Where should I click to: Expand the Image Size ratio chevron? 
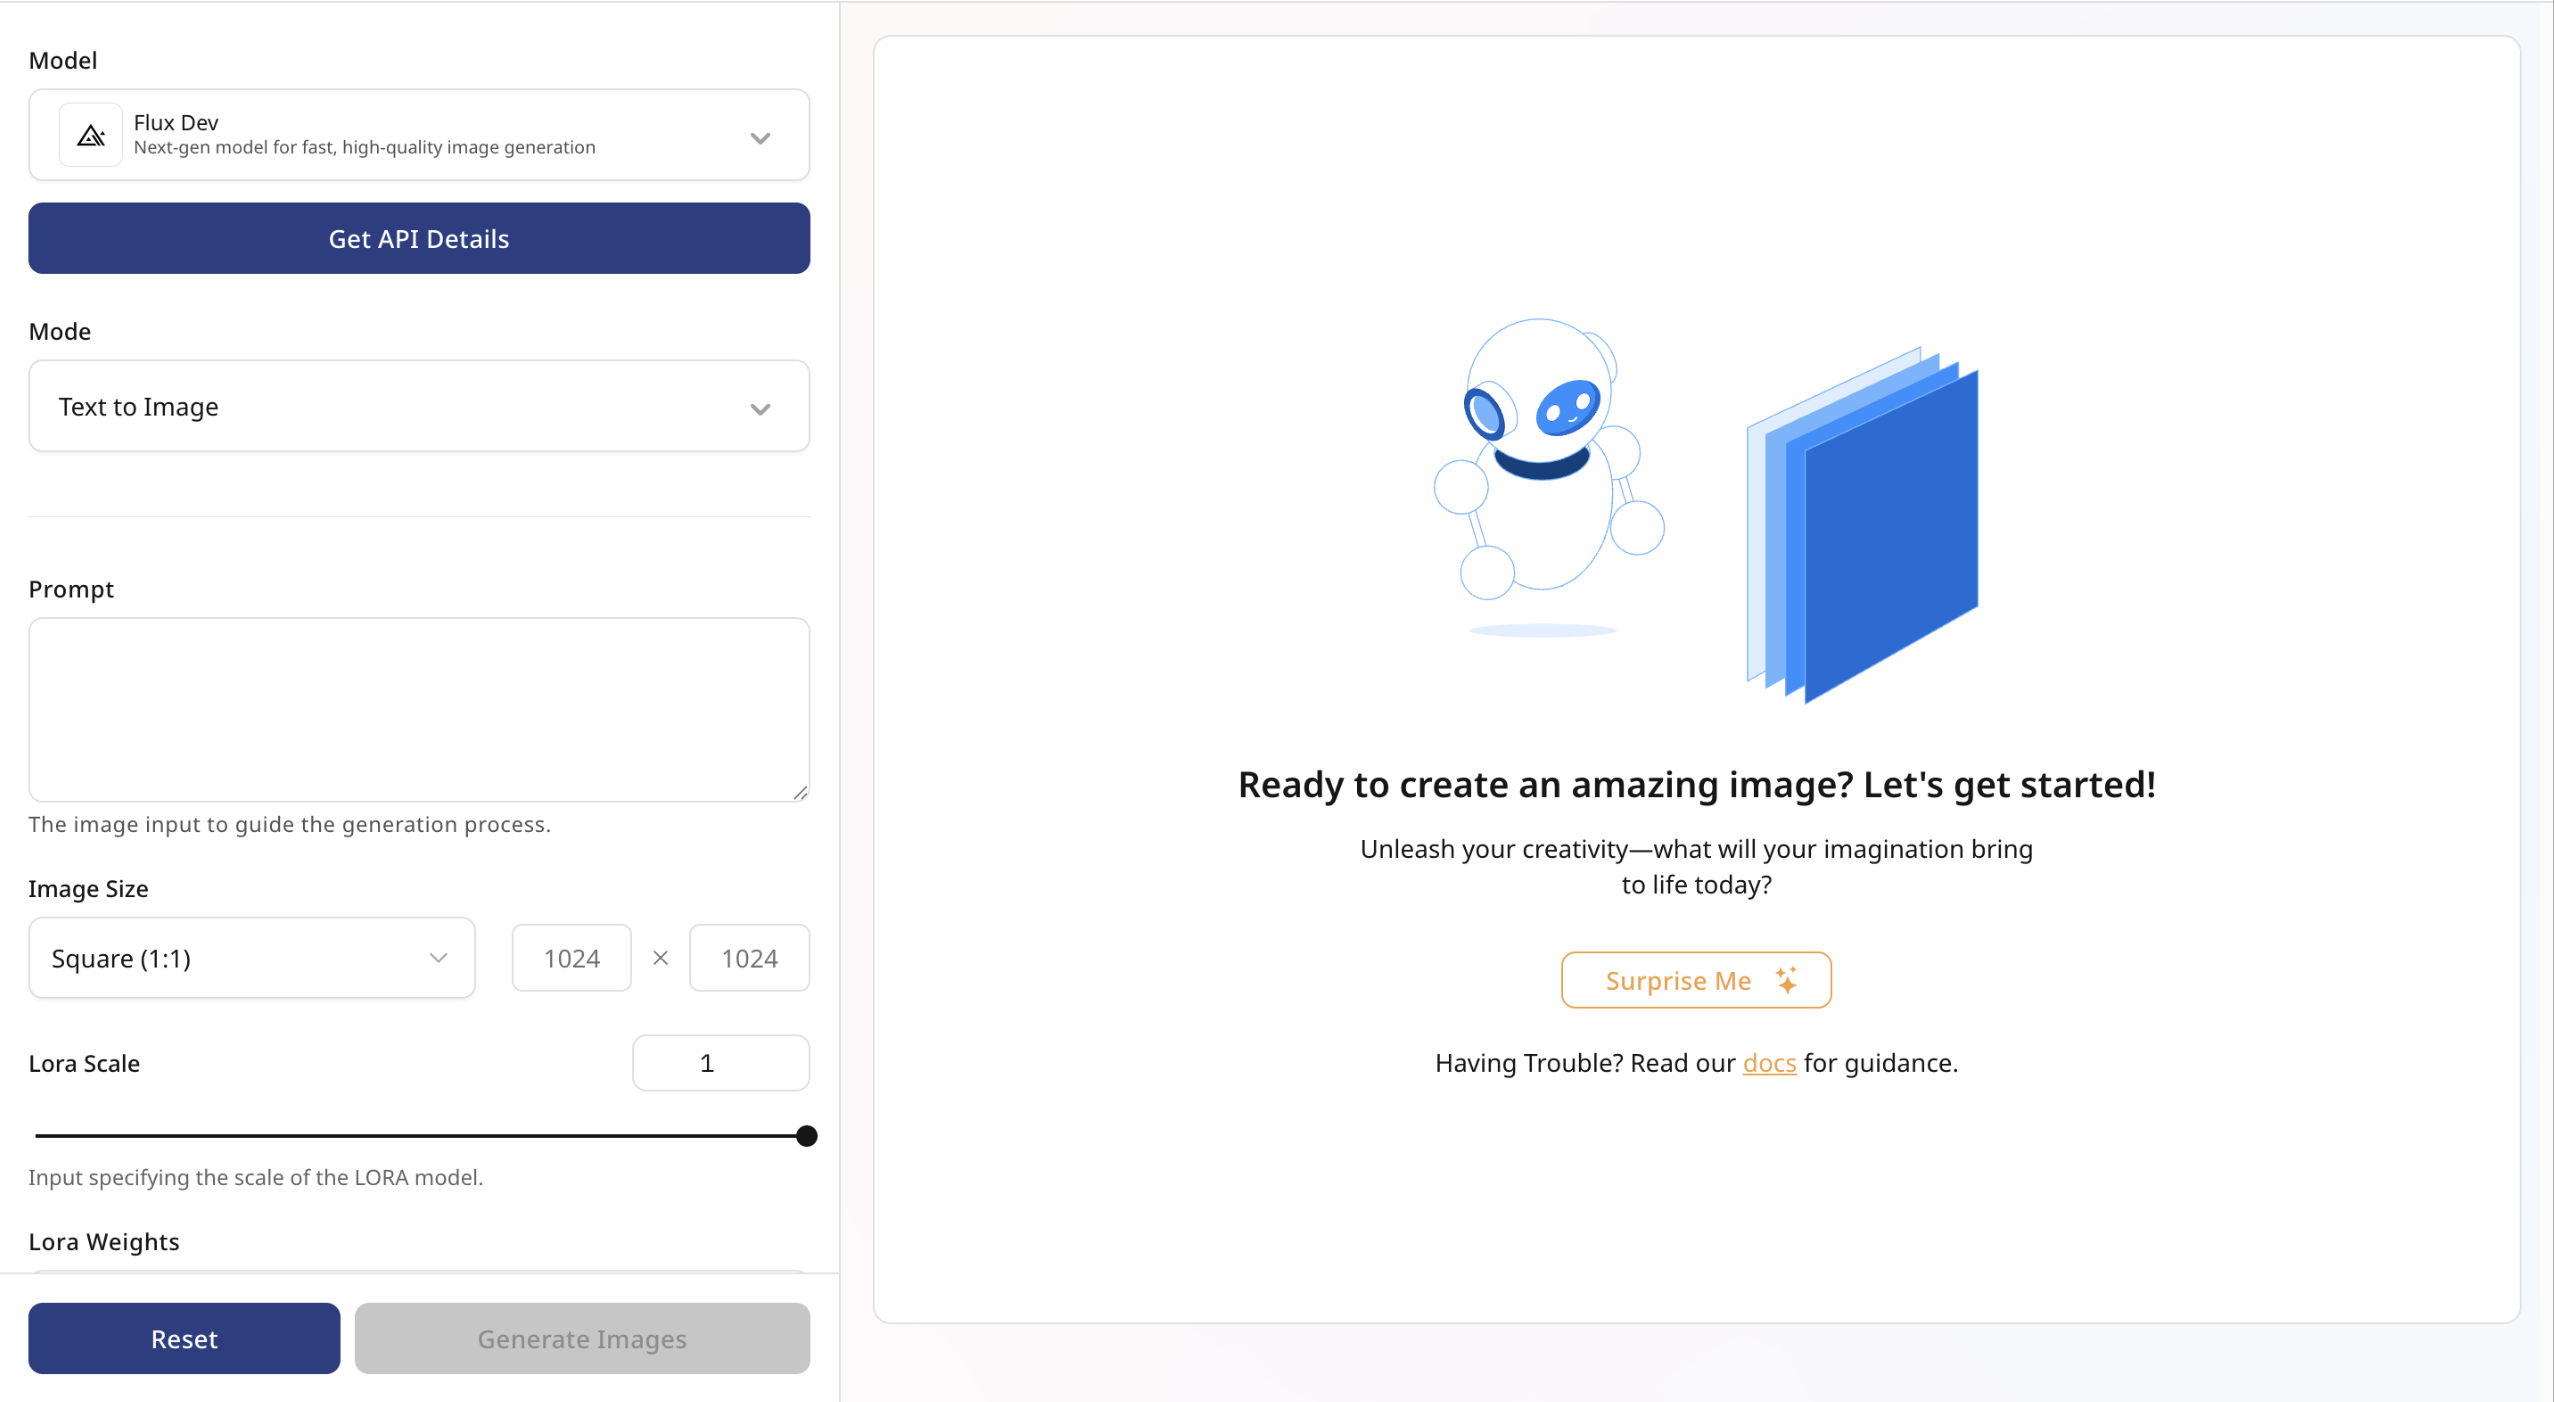[437, 958]
